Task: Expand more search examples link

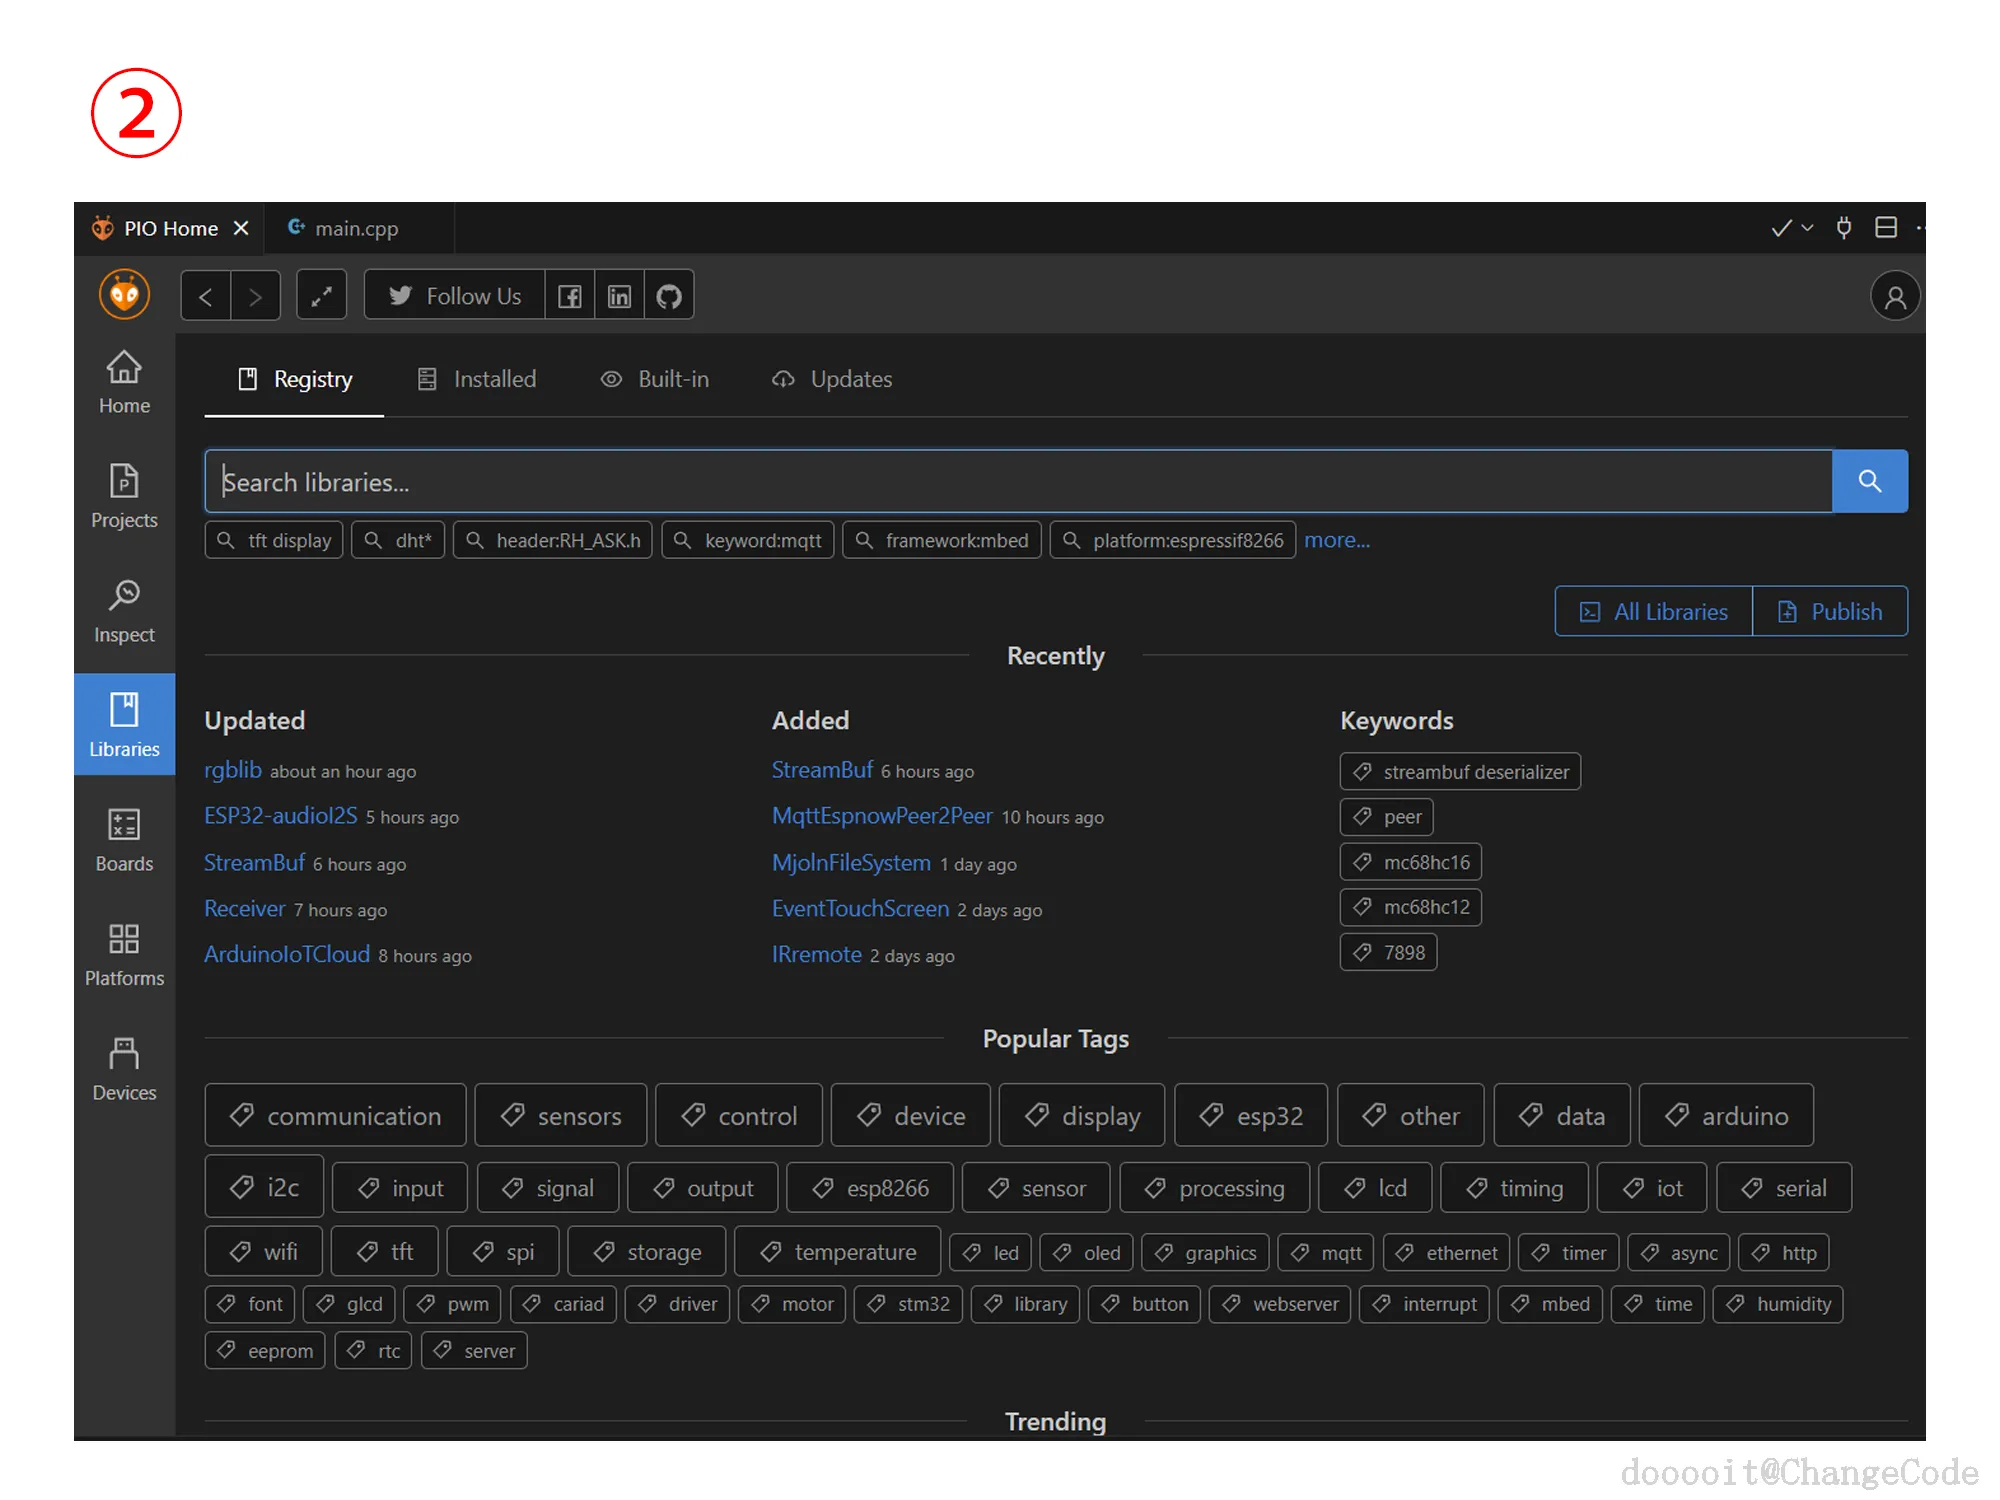Action: [1336, 540]
